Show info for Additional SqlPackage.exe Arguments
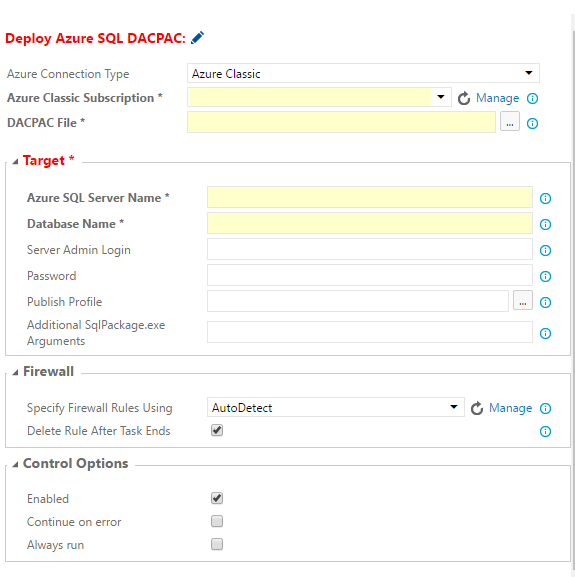This screenshot has width=575, height=577. pyautogui.click(x=545, y=333)
